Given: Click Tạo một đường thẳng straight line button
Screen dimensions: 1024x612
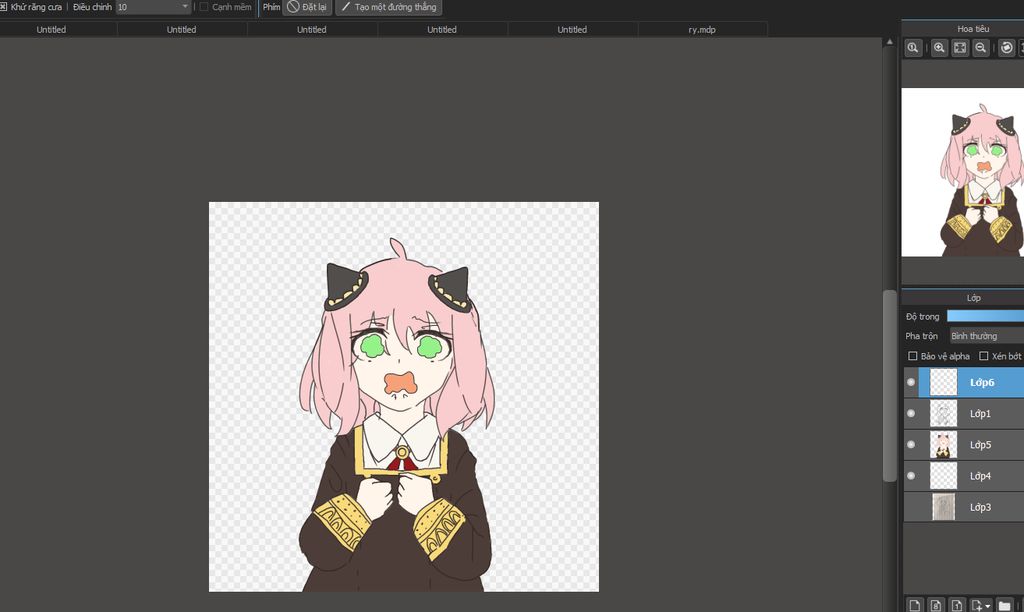Looking at the screenshot, I should (x=389, y=7).
